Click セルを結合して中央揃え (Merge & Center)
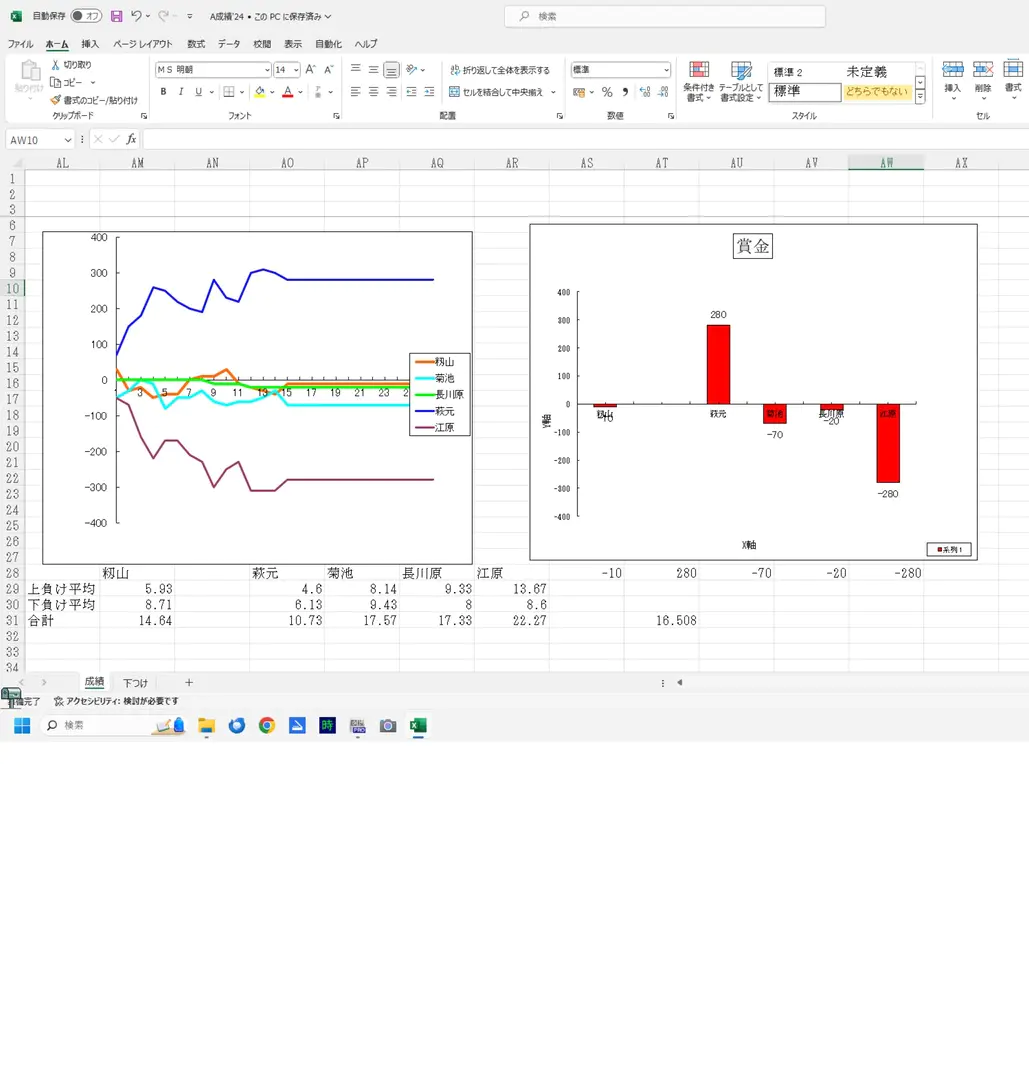This screenshot has height=1080, width=1029. point(497,92)
